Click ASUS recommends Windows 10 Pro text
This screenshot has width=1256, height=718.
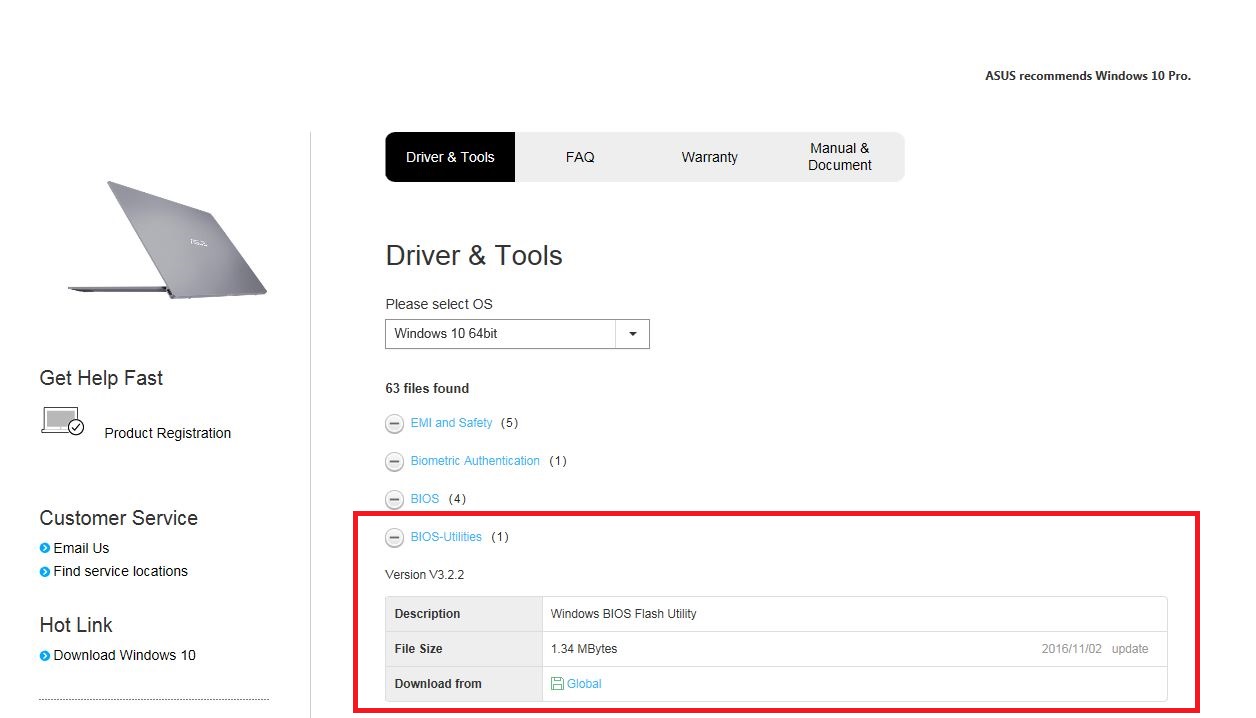tap(1088, 76)
